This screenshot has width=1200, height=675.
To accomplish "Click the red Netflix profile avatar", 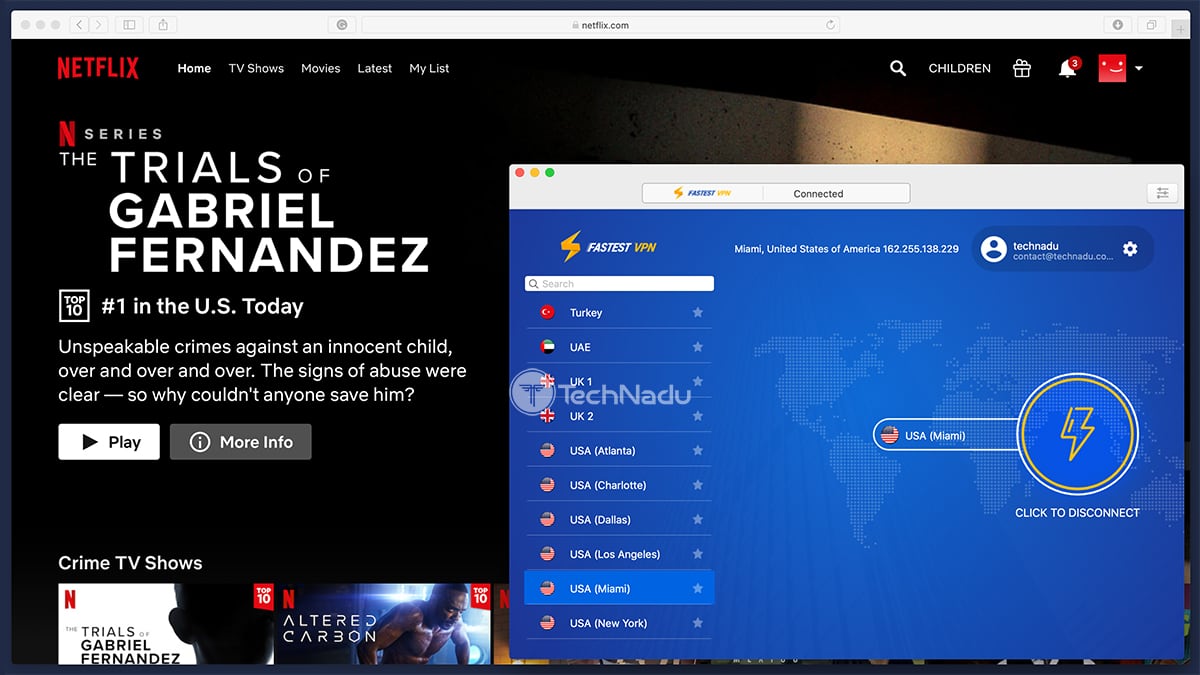I will coord(1112,68).
